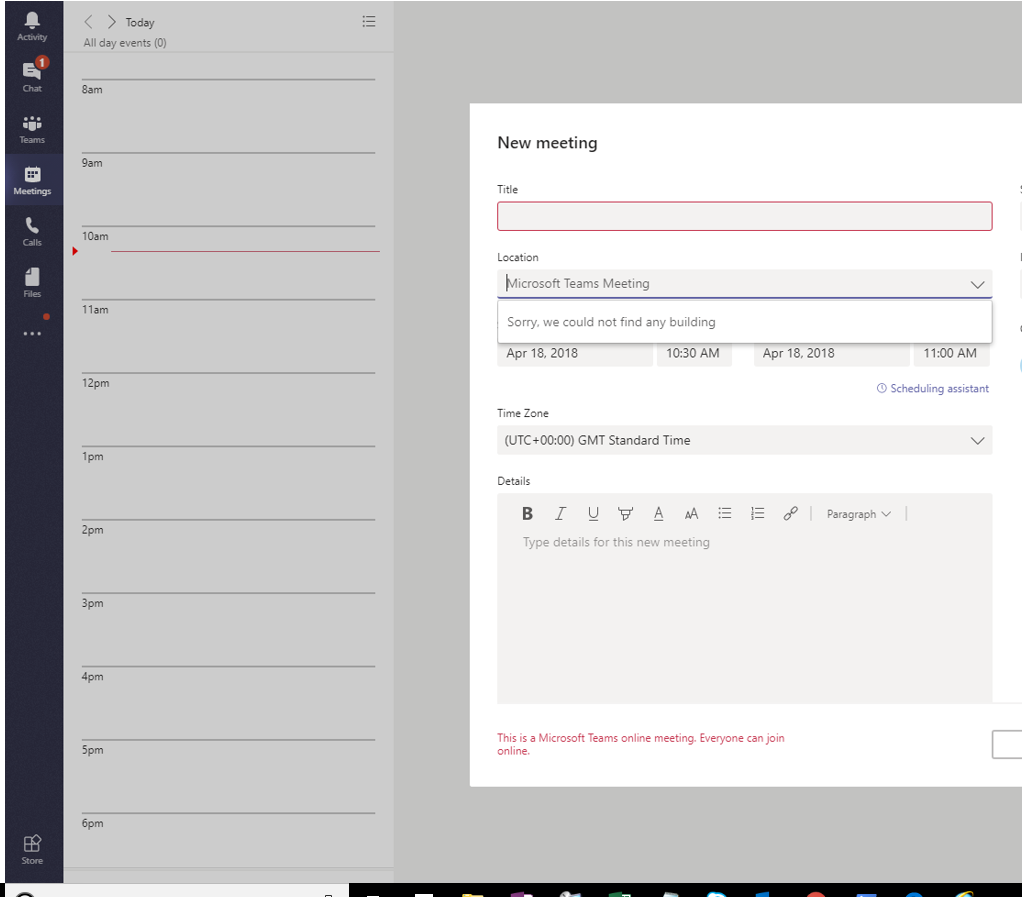Image resolution: width=1022 pixels, height=897 pixels.
Task: Jump to Today in the calendar
Action: (x=140, y=23)
